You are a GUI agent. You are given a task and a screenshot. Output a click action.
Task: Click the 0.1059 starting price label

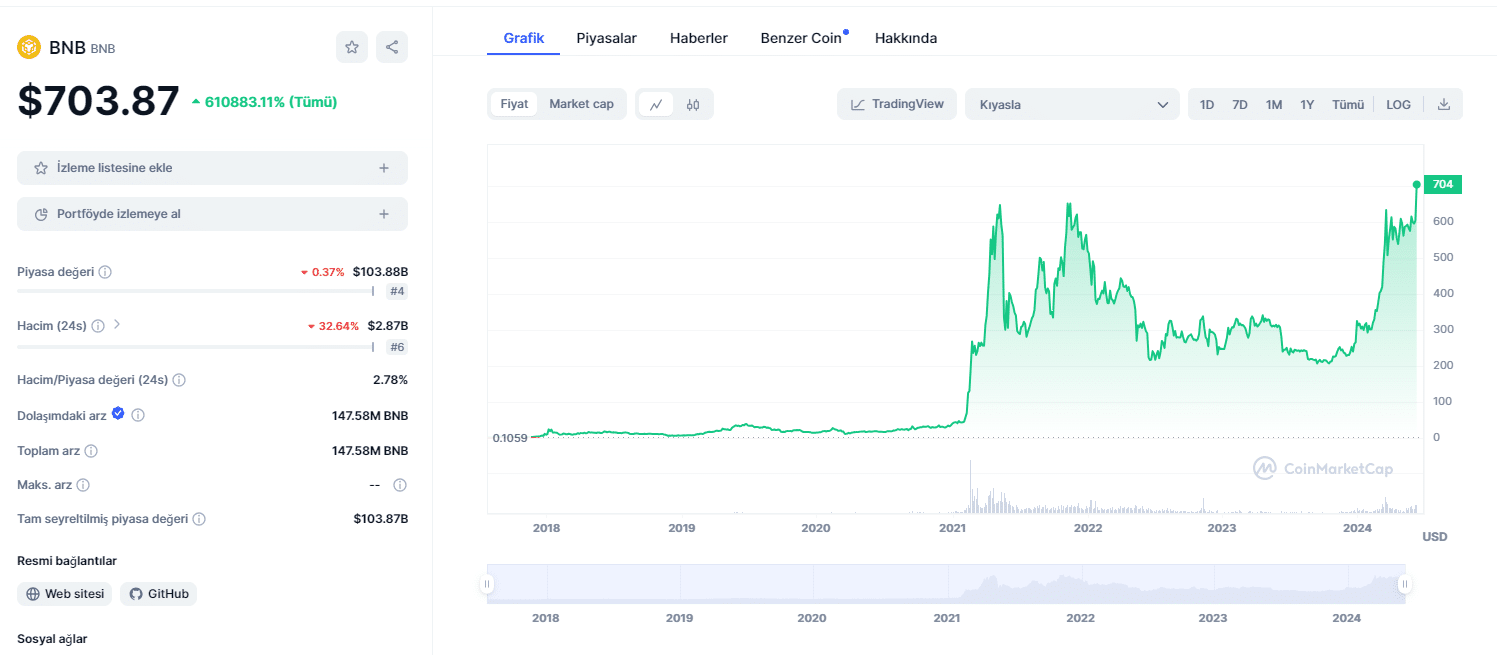click(510, 438)
